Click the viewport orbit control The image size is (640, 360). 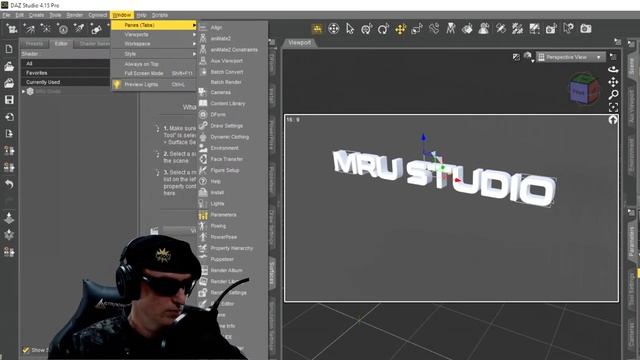[x=613, y=69]
